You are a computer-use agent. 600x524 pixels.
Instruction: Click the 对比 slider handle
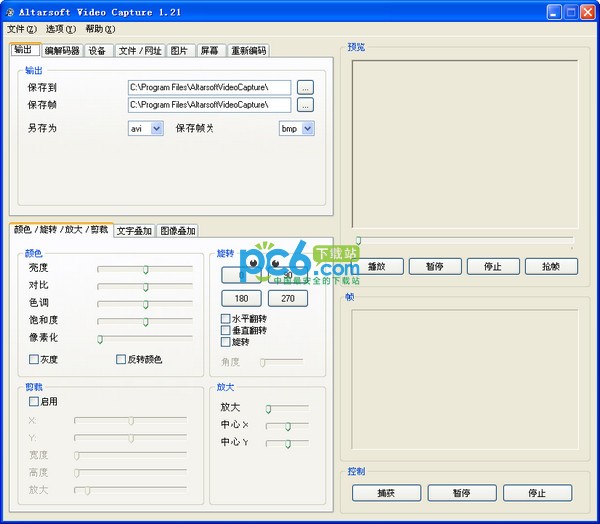[145, 287]
